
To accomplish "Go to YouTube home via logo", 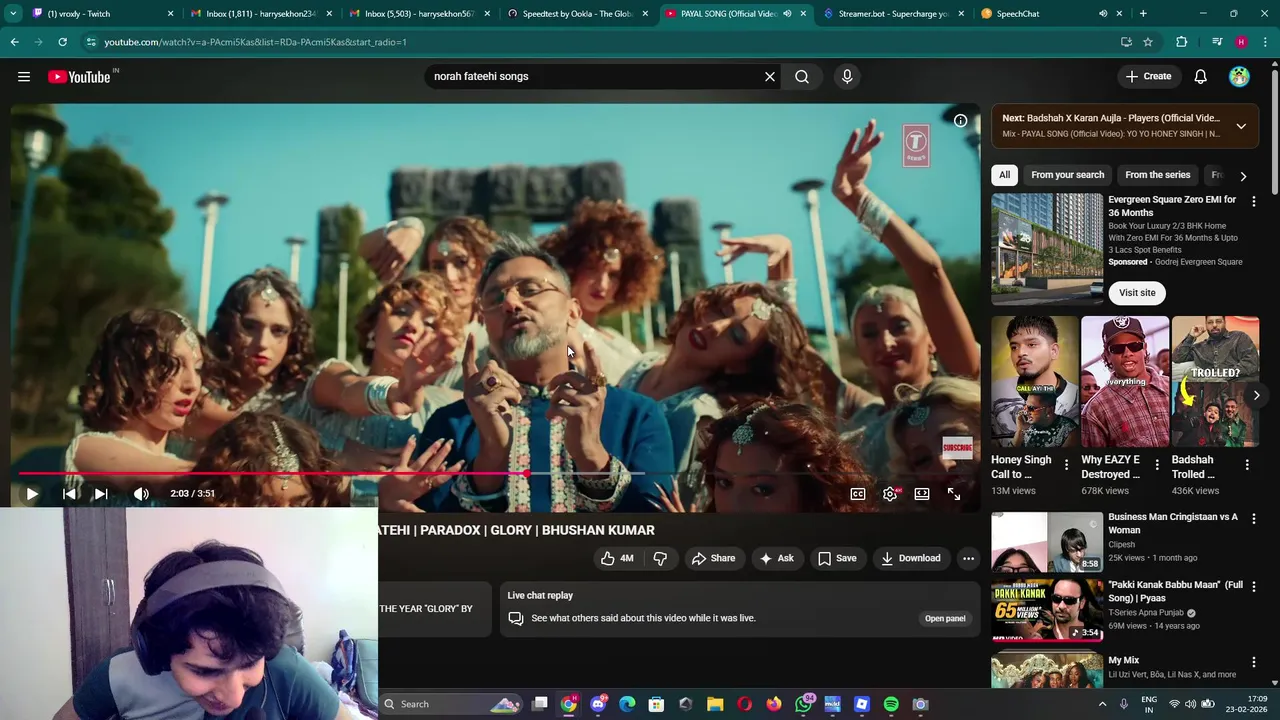I will pyautogui.click(x=79, y=77).
